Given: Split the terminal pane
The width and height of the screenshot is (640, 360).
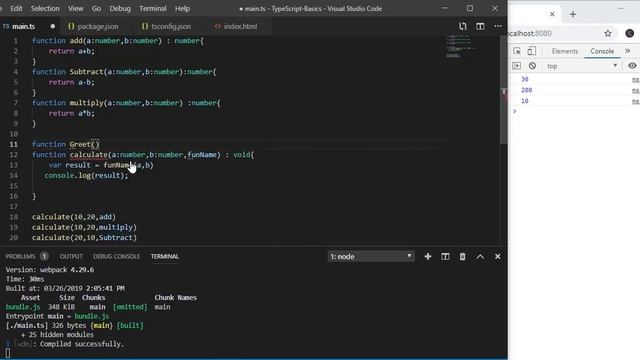Looking at the screenshot, I should [x=445, y=256].
